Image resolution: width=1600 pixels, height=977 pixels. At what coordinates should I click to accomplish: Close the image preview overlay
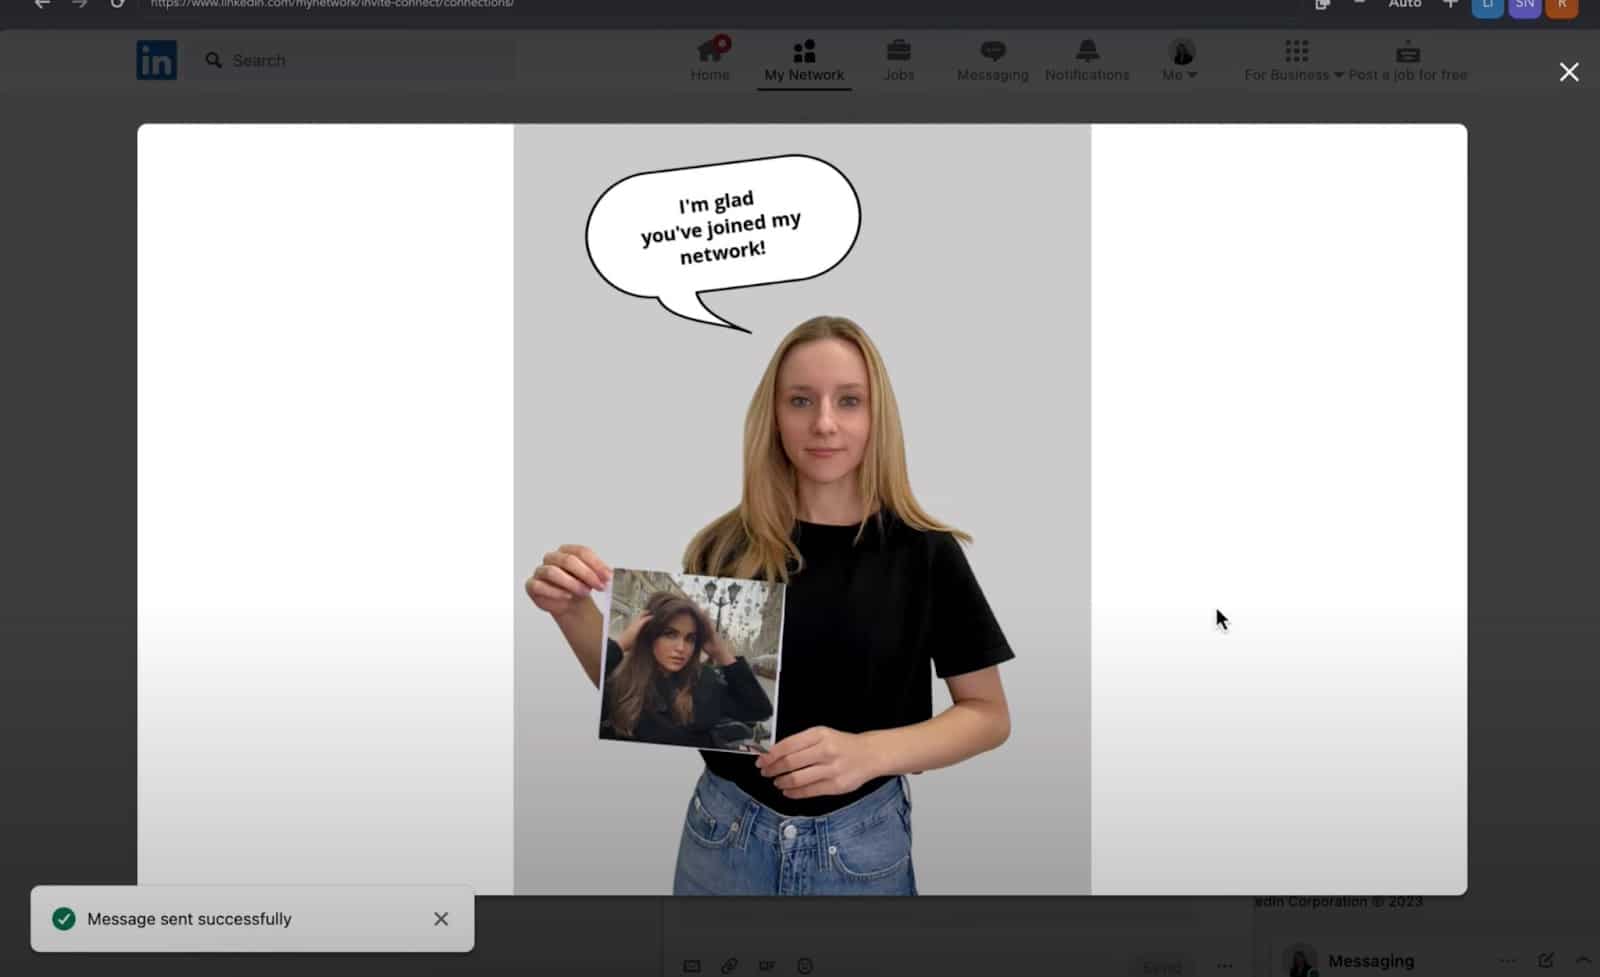(1569, 72)
